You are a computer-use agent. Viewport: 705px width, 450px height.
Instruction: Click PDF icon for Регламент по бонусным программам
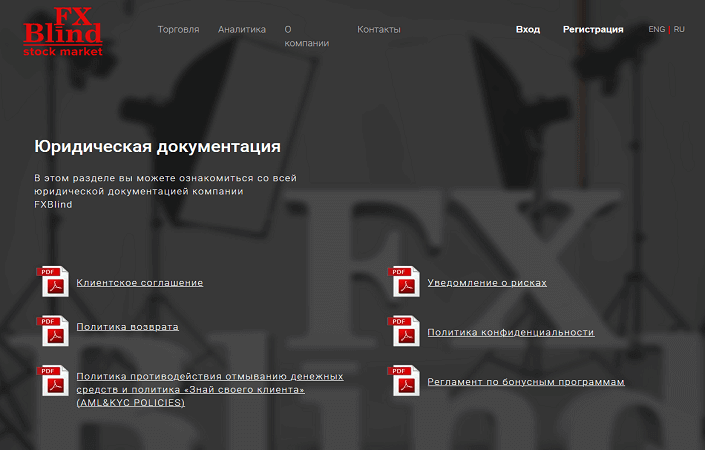tap(404, 381)
